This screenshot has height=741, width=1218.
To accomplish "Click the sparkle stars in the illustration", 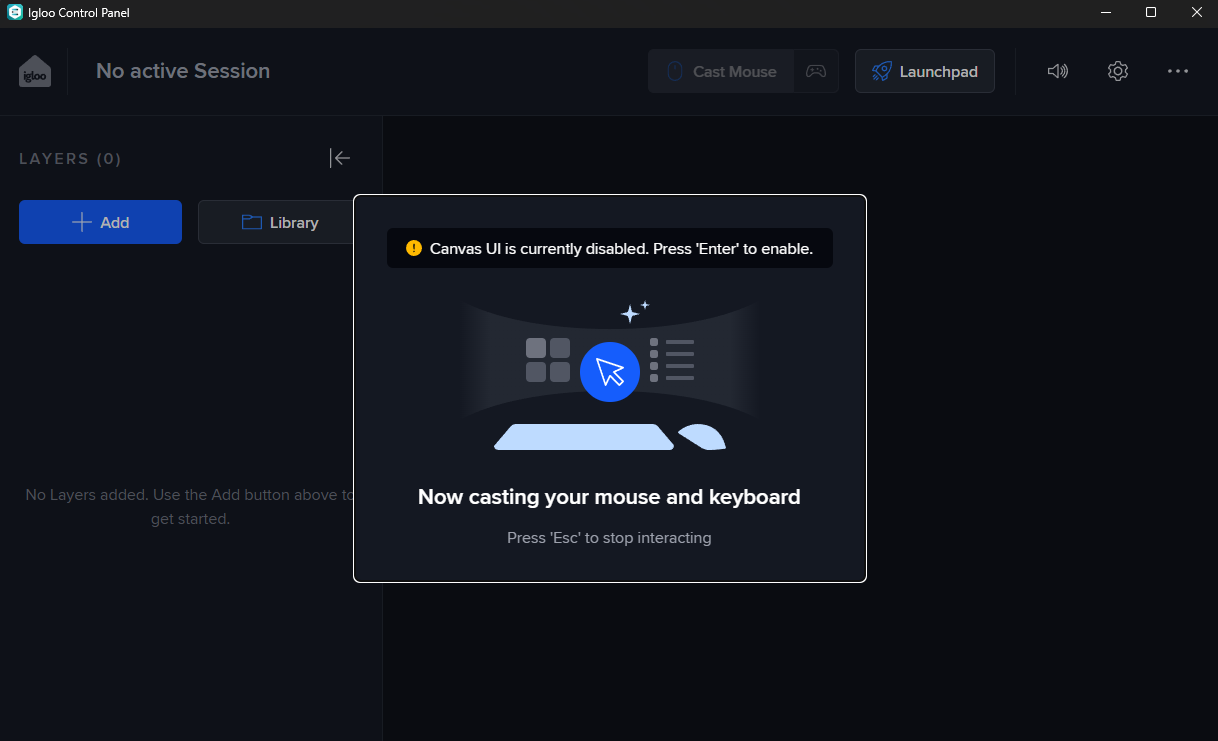I will (634, 312).
